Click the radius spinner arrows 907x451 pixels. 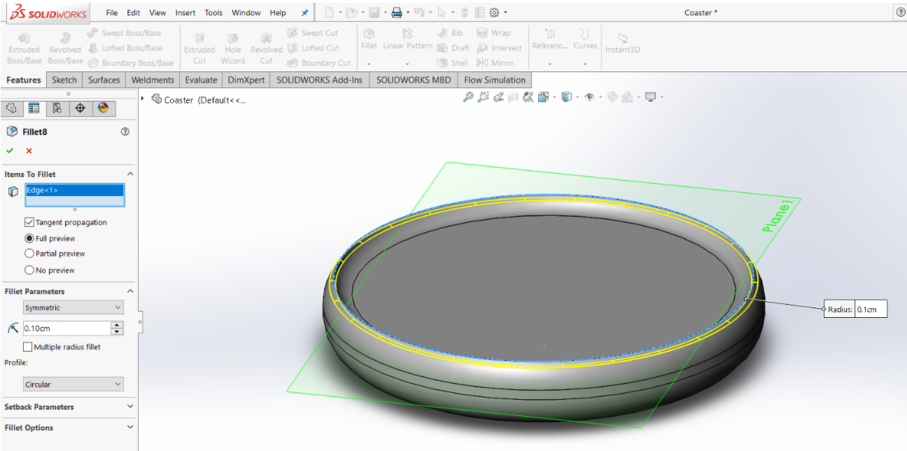(x=117, y=328)
